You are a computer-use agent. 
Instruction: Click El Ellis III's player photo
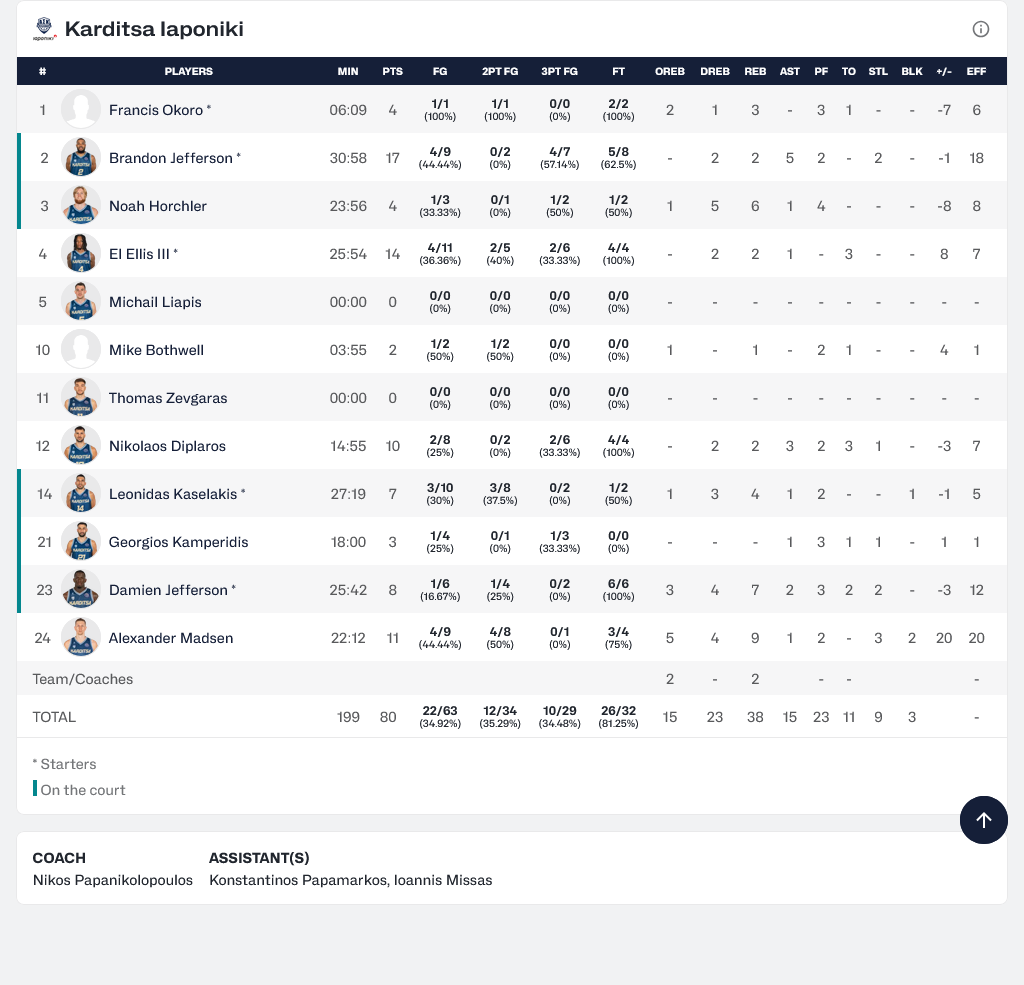[x=81, y=254]
